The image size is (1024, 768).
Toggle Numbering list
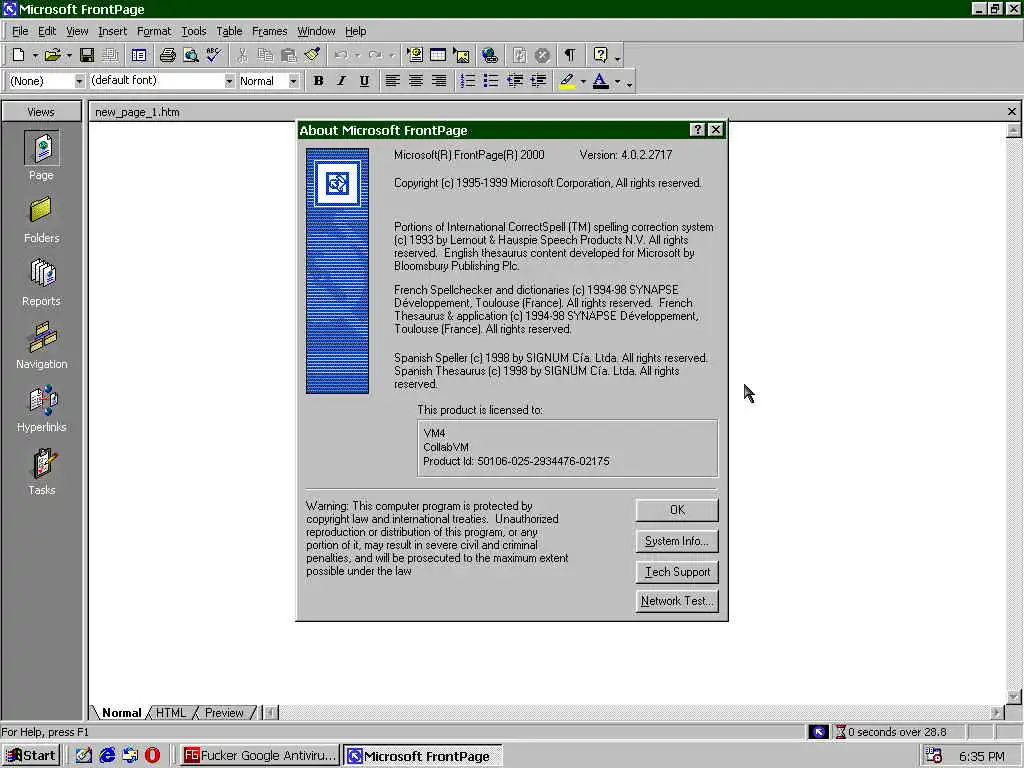(x=467, y=81)
